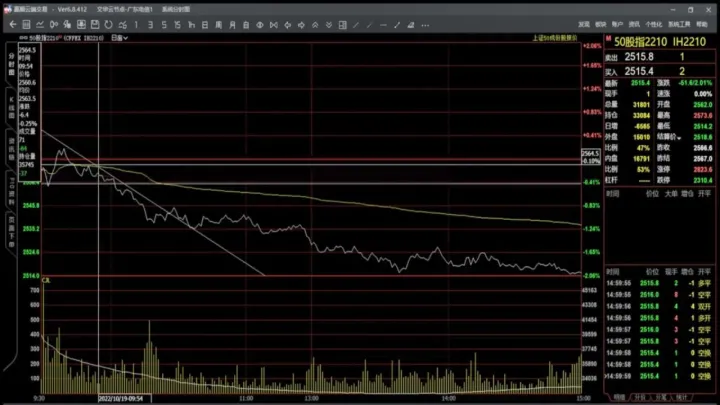Open the 发现 menu
The width and height of the screenshot is (720, 405).
point(584,23)
